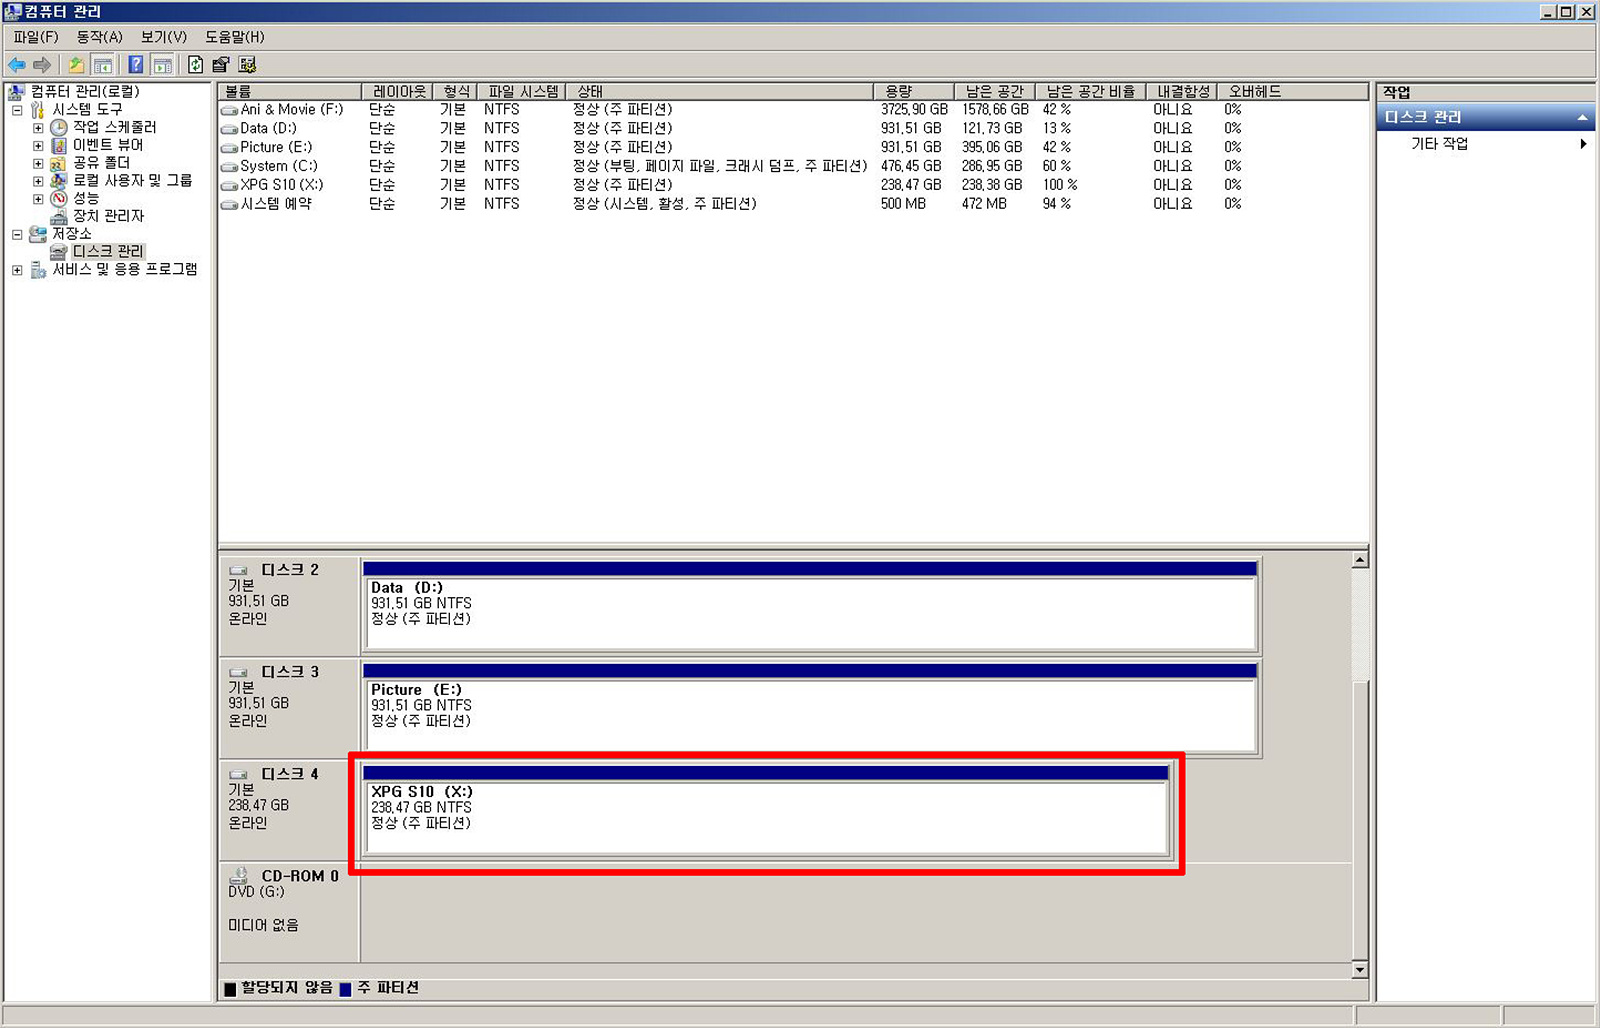Expand the 기타 작업 submenu arrow
This screenshot has height=1028, width=1600.
[x=1583, y=143]
